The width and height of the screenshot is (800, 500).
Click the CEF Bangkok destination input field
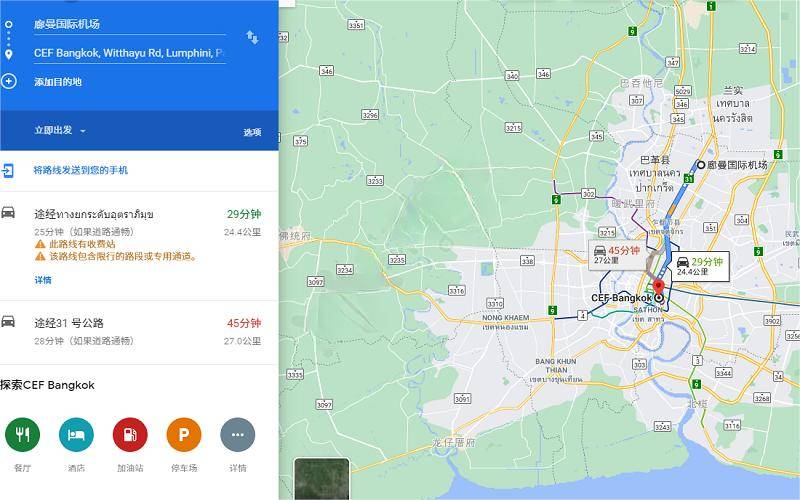tap(130, 53)
